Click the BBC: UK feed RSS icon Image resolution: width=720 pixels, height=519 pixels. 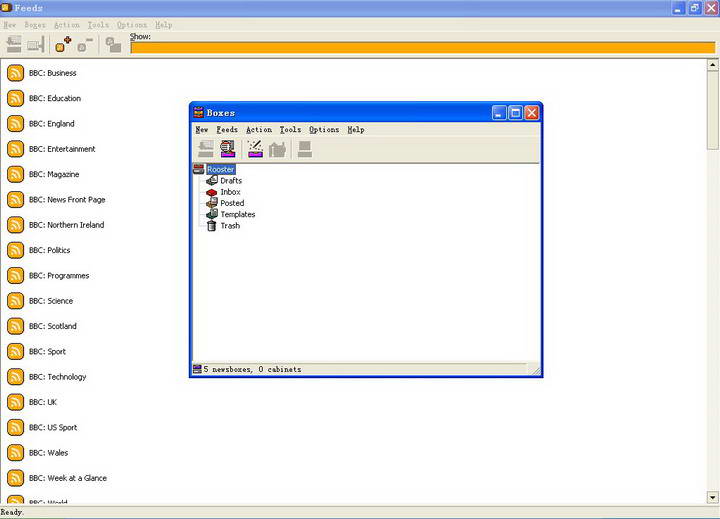[x=16, y=402]
